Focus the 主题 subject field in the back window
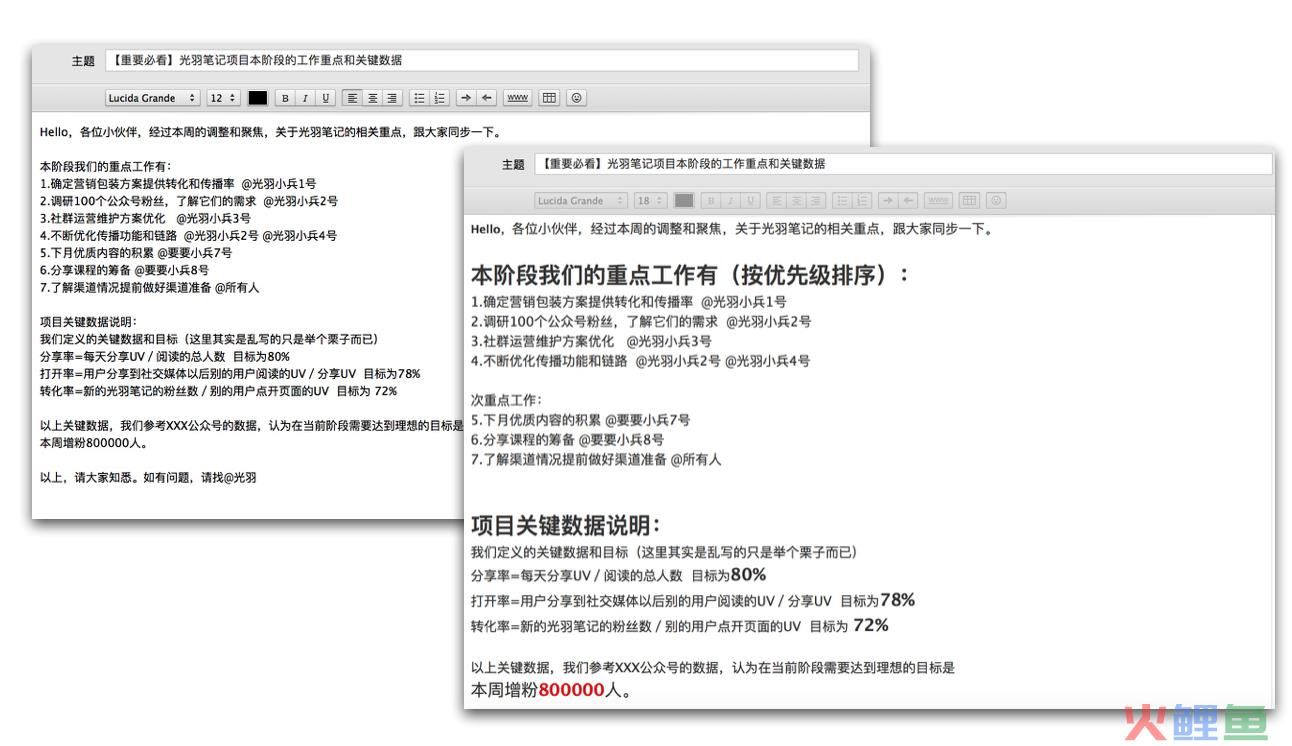This screenshot has width=1292, height=746. pos(481,61)
